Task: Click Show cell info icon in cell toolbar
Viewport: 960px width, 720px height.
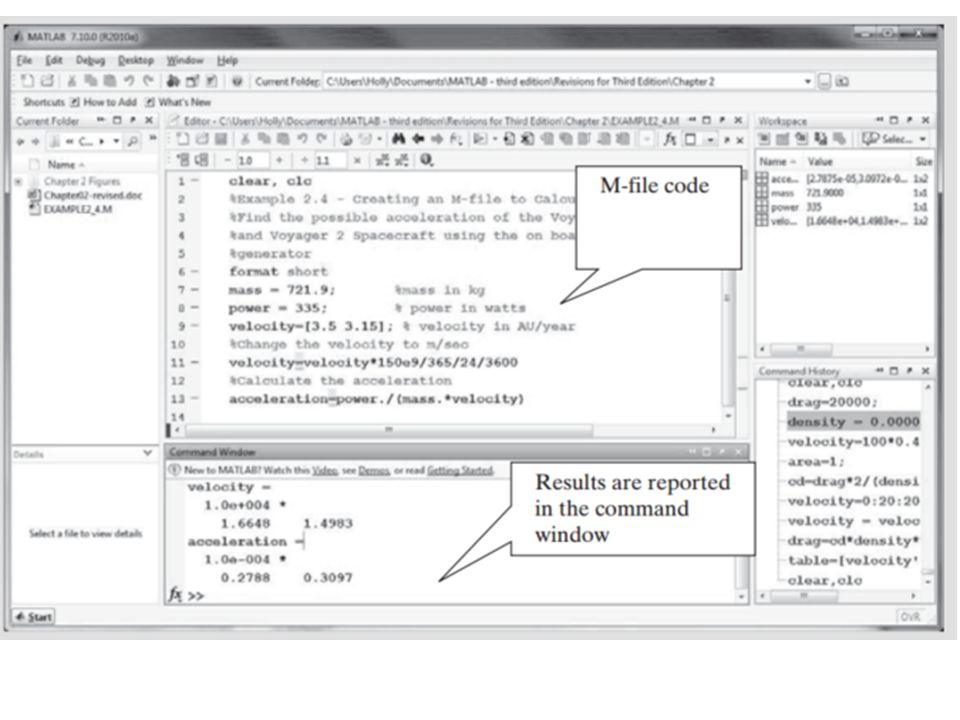Action: pos(427,160)
